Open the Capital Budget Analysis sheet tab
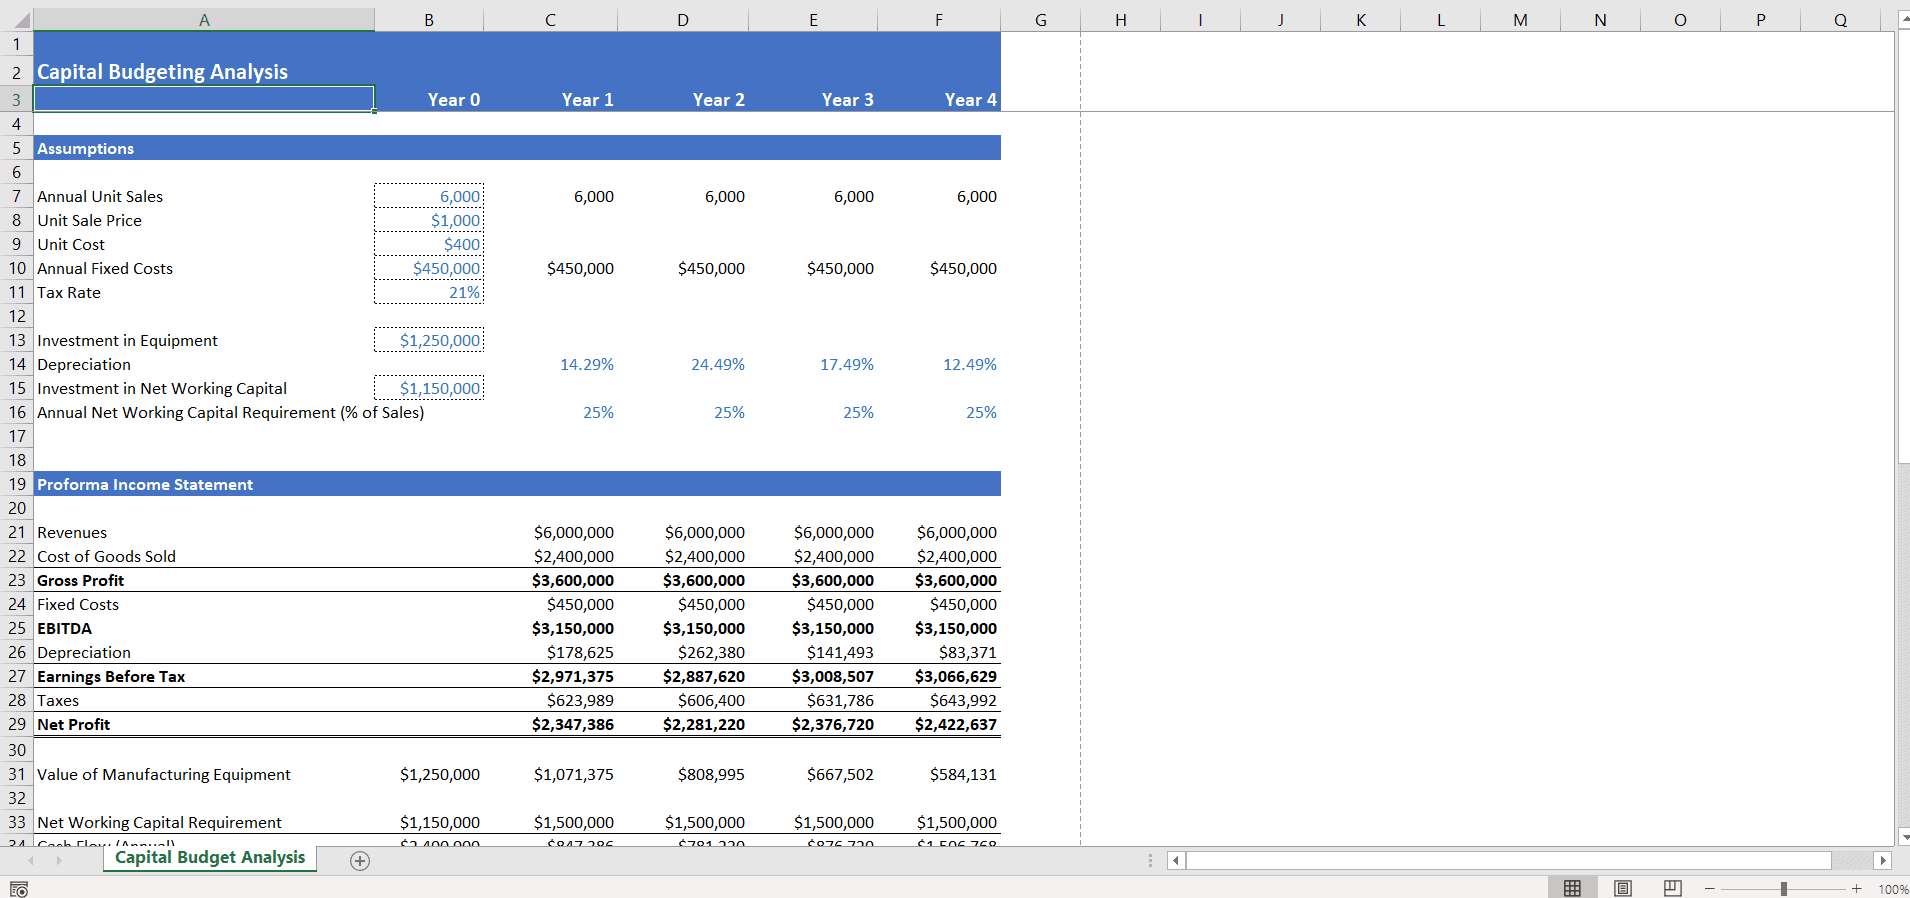1910x898 pixels. (x=210, y=858)
